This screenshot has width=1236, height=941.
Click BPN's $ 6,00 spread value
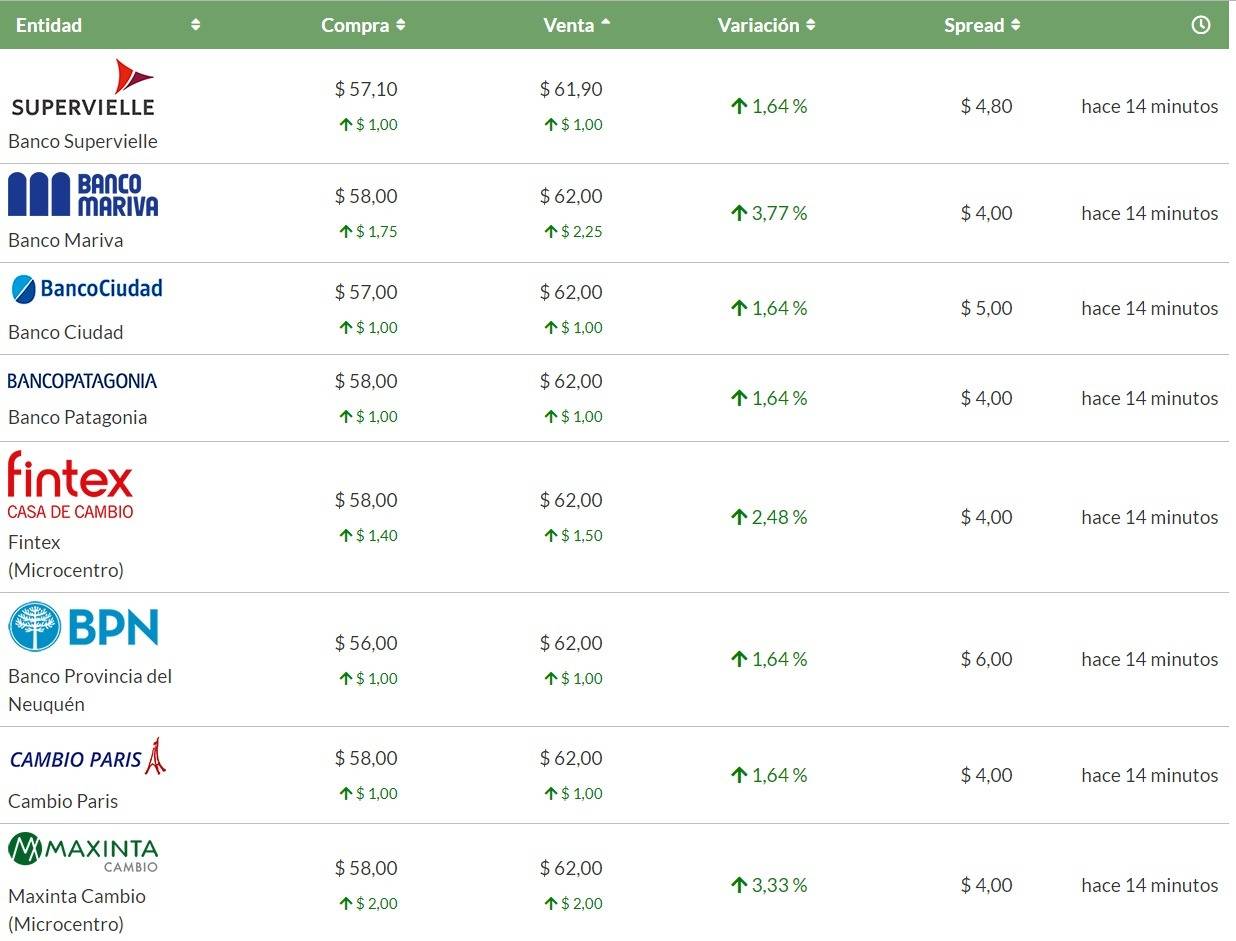[x=986, y=659]
